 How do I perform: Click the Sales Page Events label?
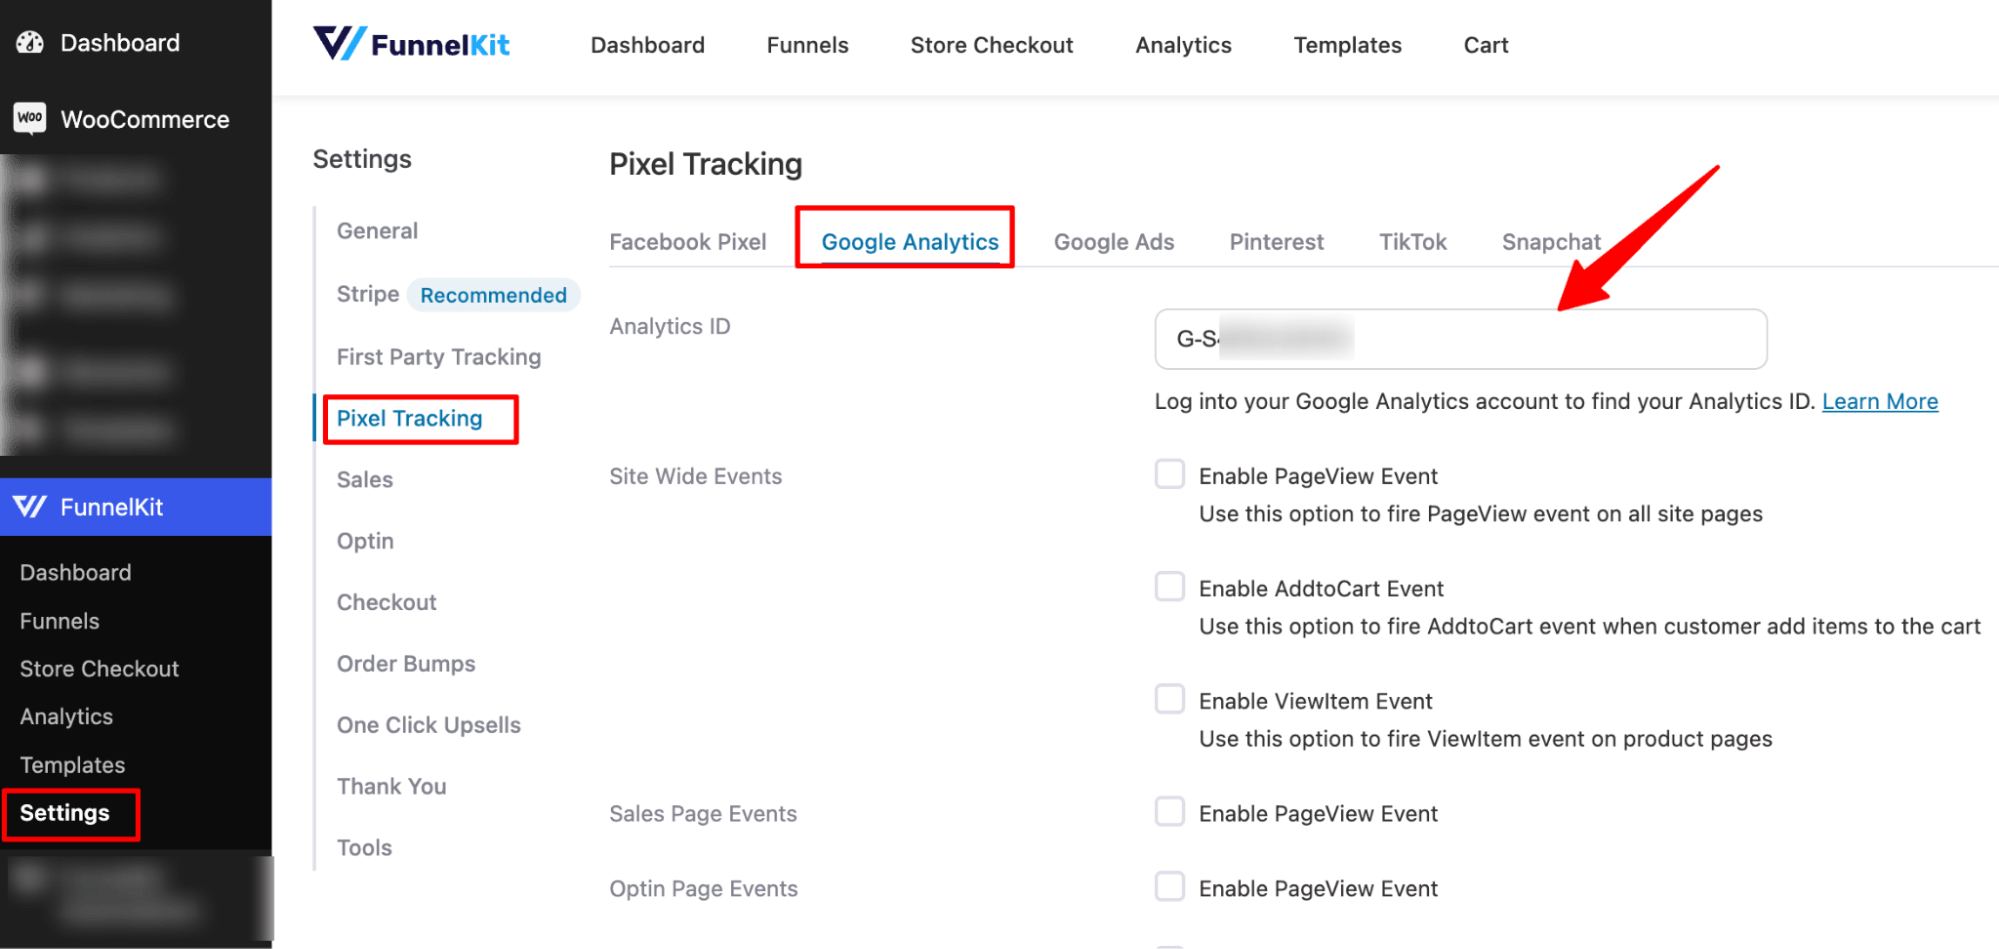click(x=703, y=814)
